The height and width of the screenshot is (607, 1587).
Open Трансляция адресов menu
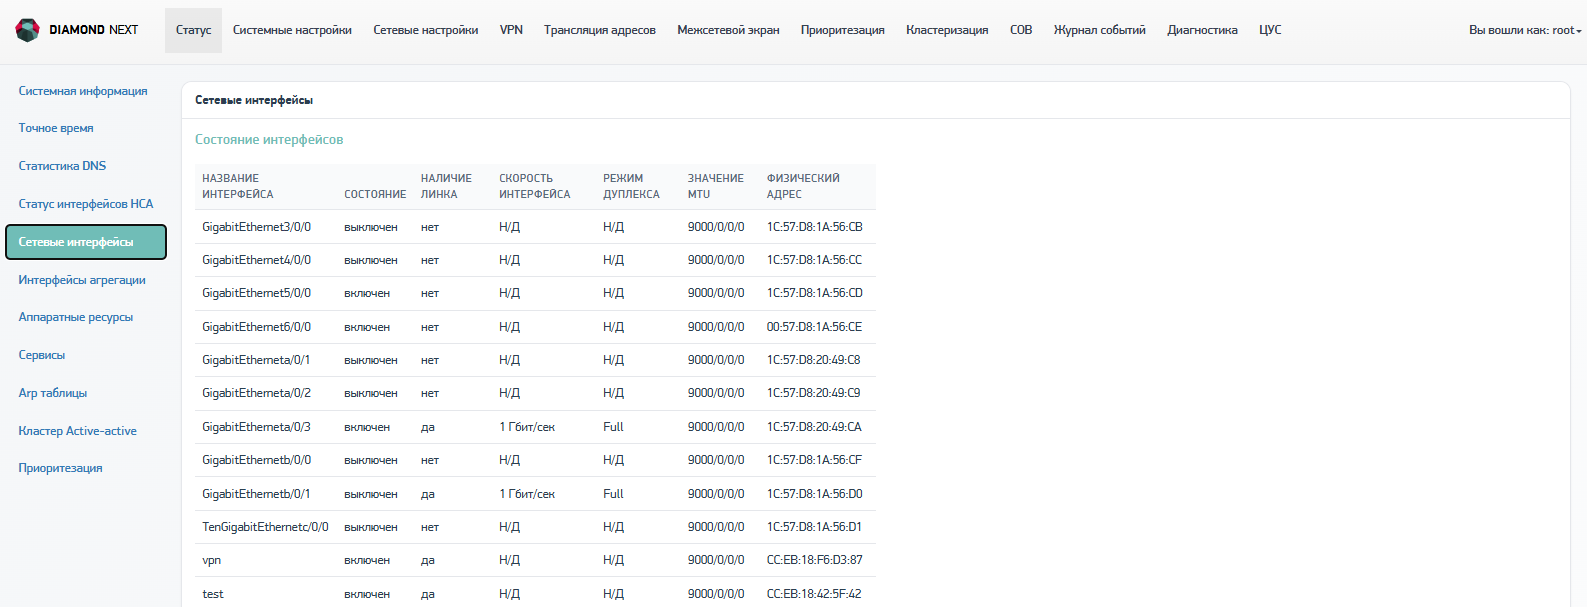tap(600, 30)
